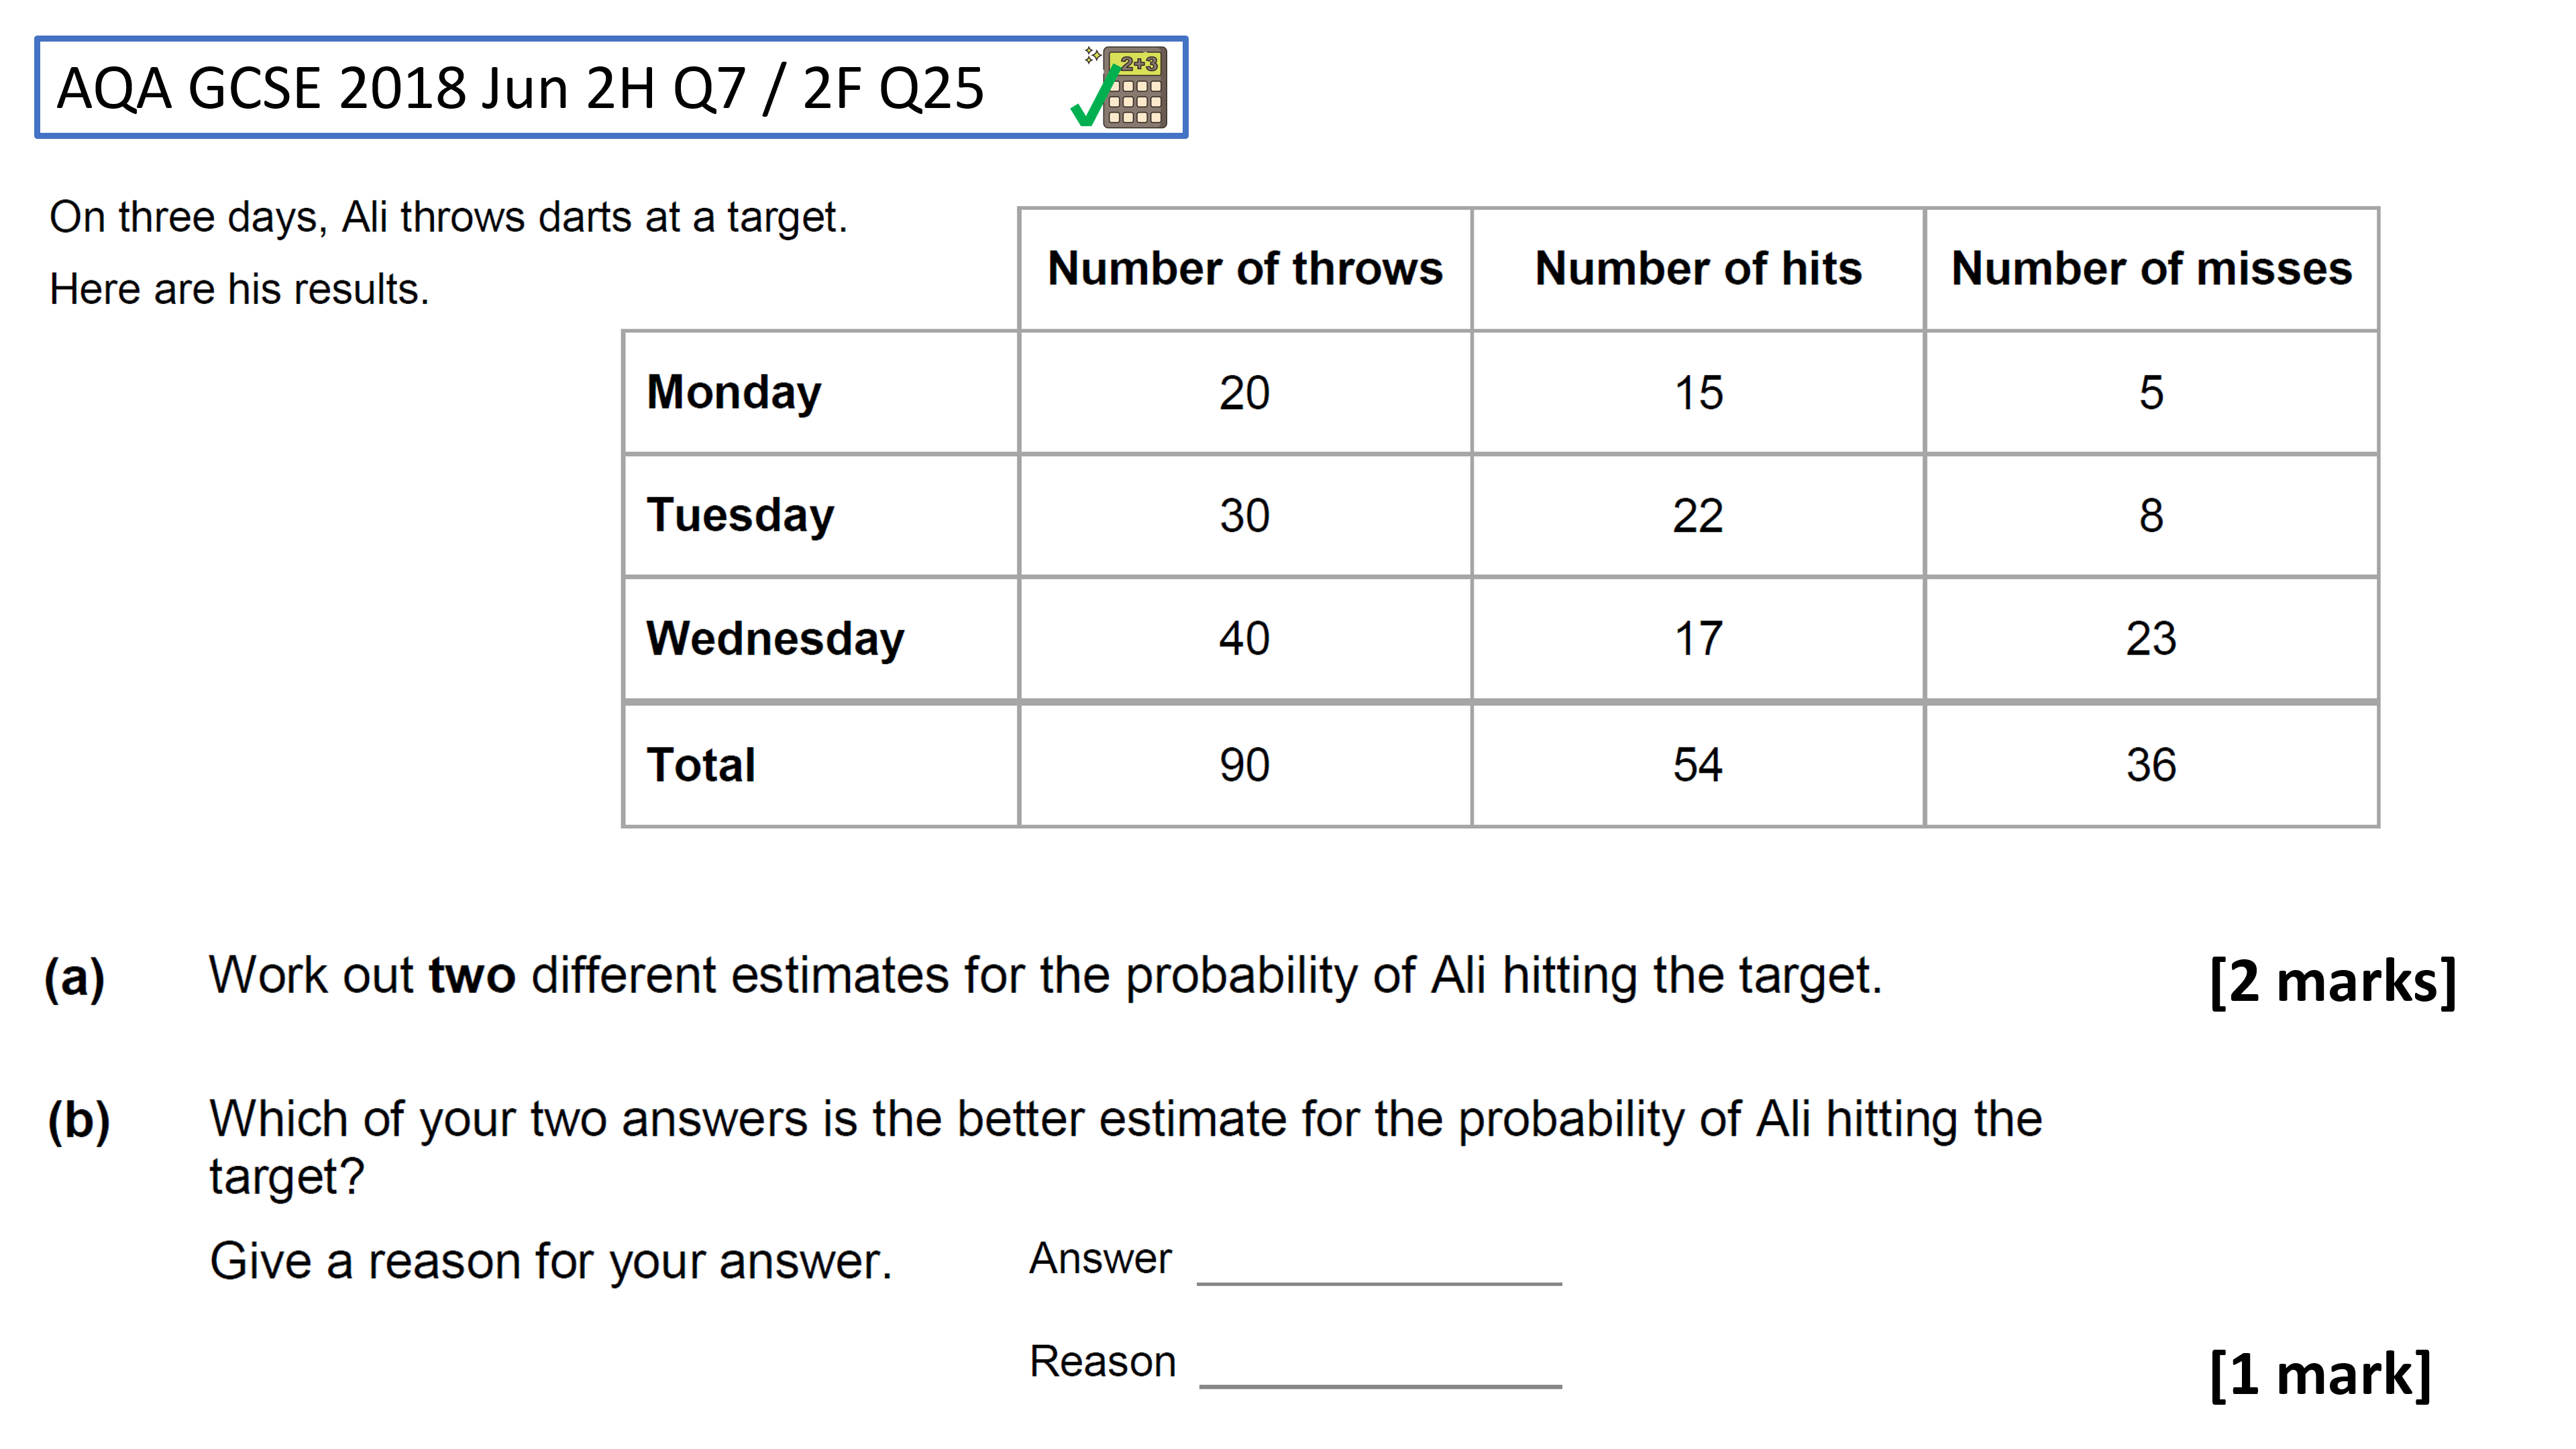Viewport: 2576px width, 1449px height.
Task: Click Wednesday's 17 hits cell
Action: [1698, 638]
